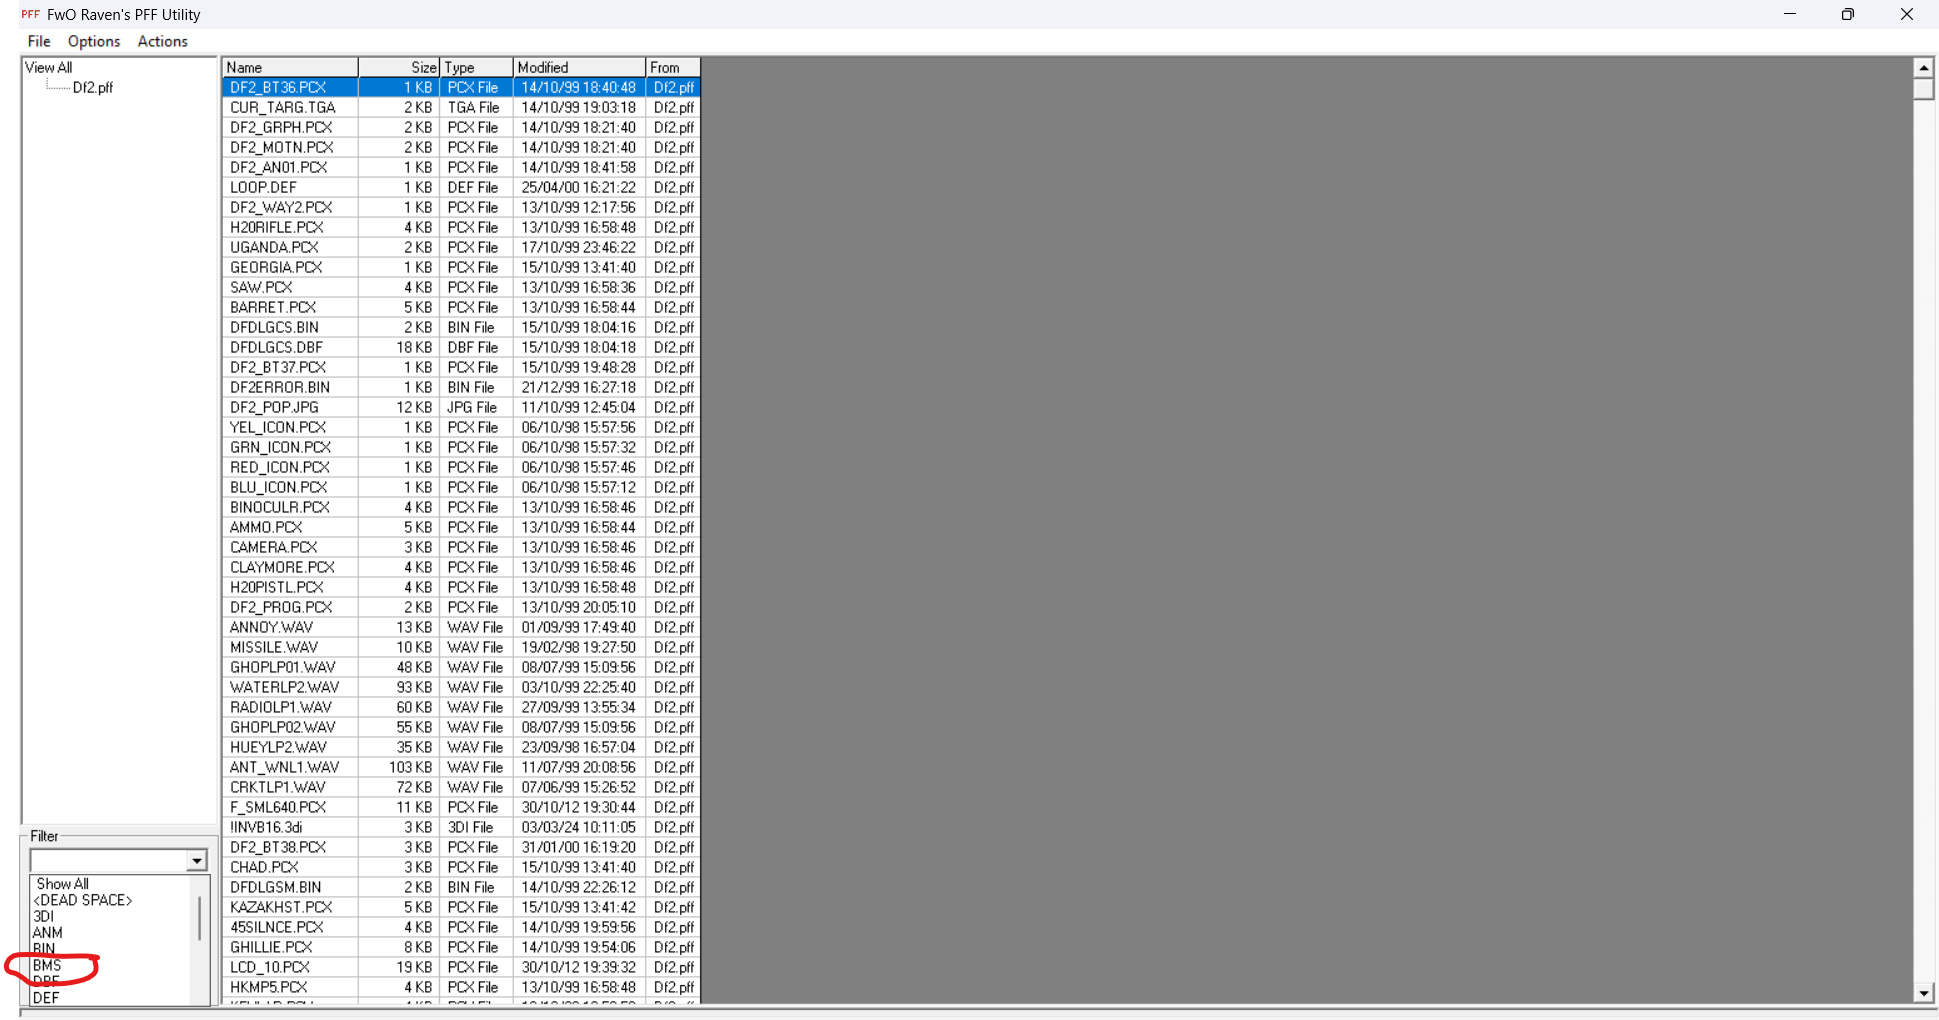Image resolution: width=1939 pixels, height=1020 pixels.
Task: Select file F_SML640.PCX
Action: pyautogui.click(x=278, y=807)
